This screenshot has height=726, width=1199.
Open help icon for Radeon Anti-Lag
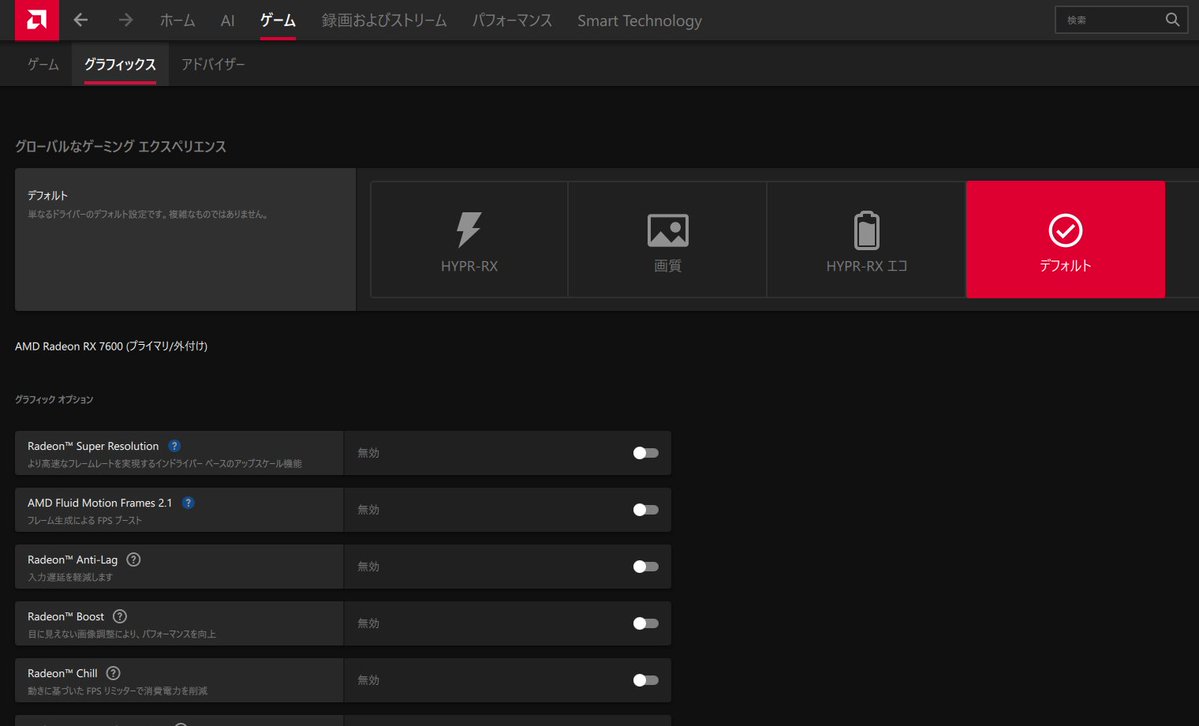click(133, 559)
